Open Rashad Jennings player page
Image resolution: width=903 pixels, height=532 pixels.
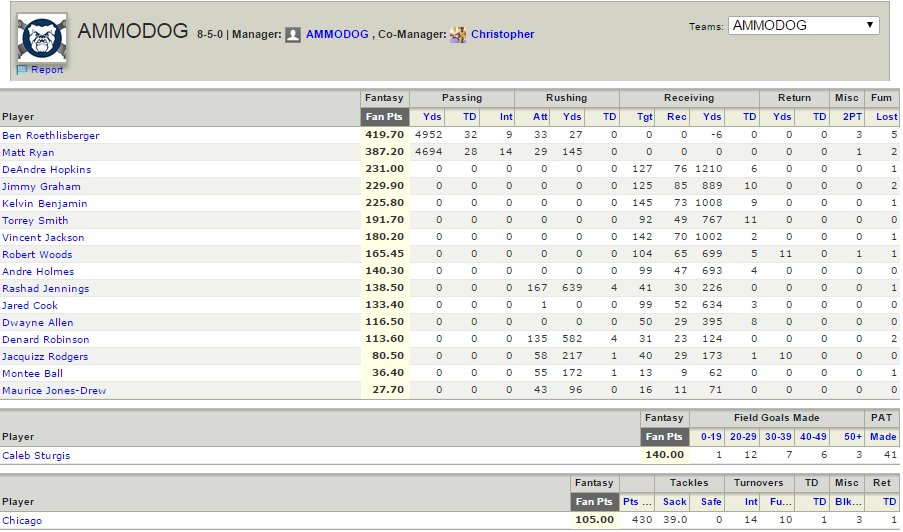click(45, 288)
